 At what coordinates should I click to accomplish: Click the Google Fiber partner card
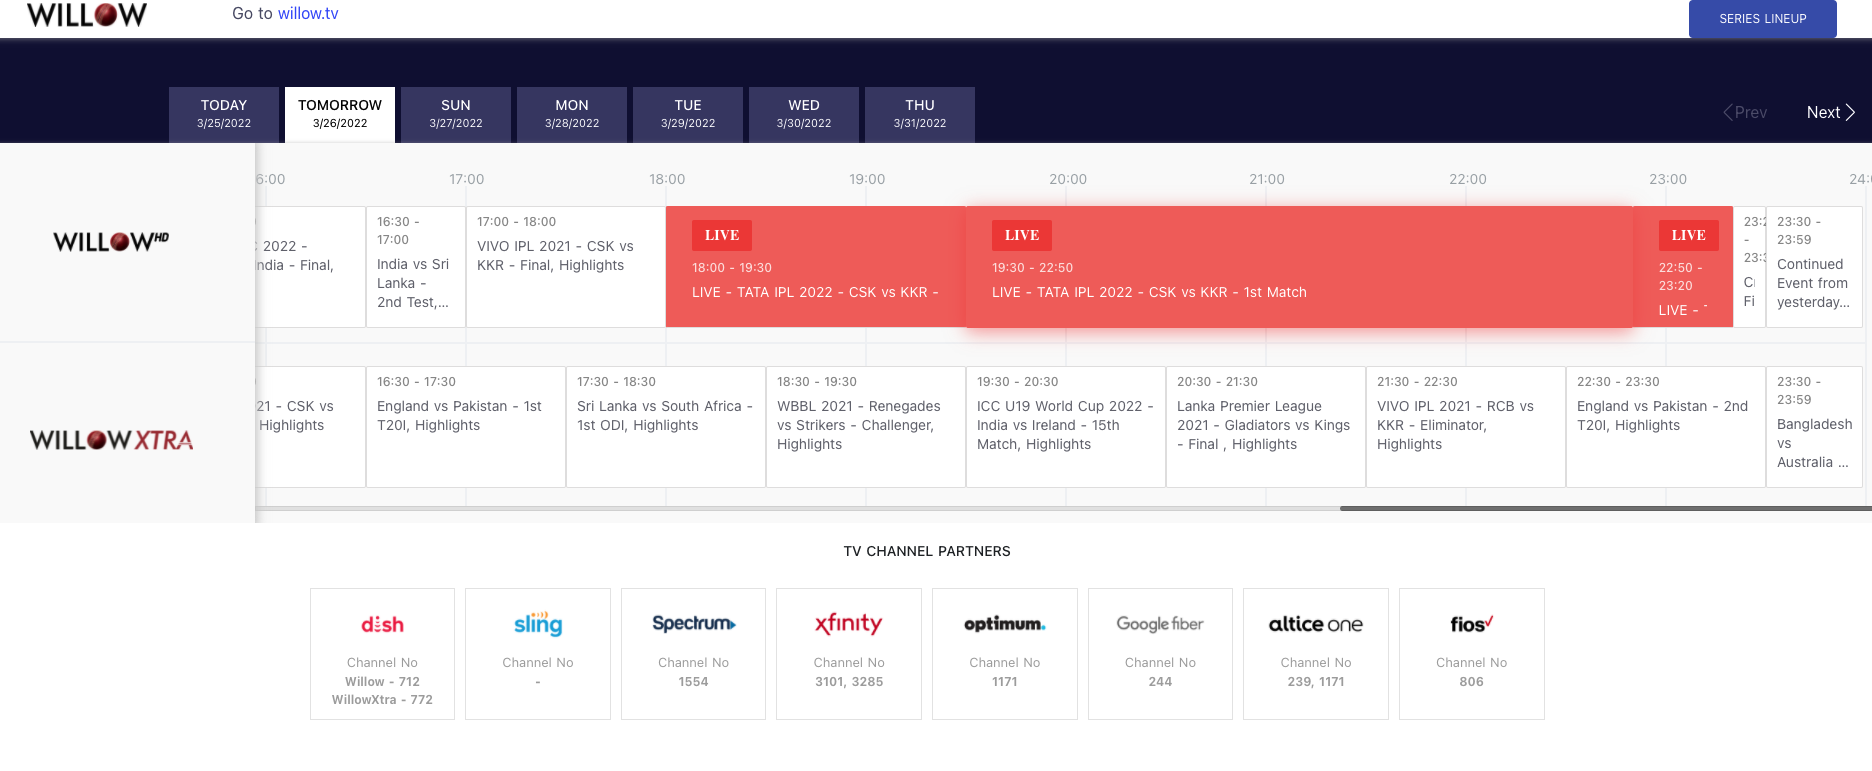(1160, 654)
